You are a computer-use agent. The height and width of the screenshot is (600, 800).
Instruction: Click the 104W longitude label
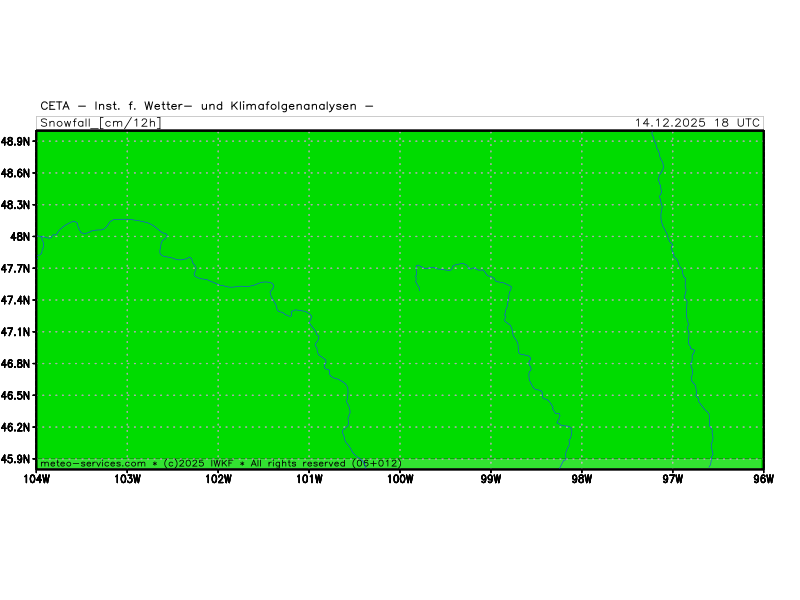pos(36,478)
